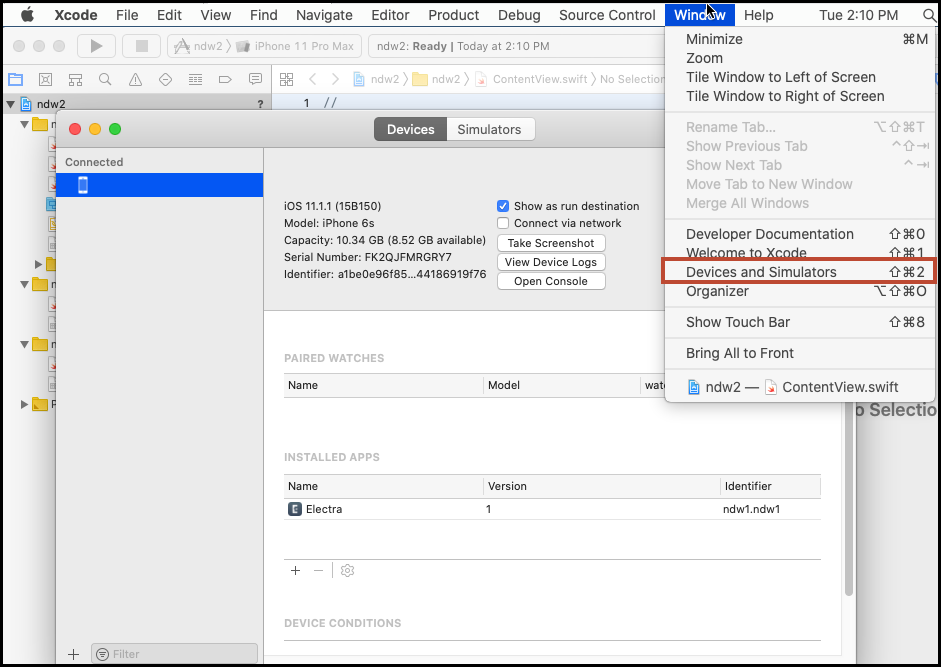941x667 pixels.
Task: Open the Find navigator magnifier icon
Action: coord(105,79)
